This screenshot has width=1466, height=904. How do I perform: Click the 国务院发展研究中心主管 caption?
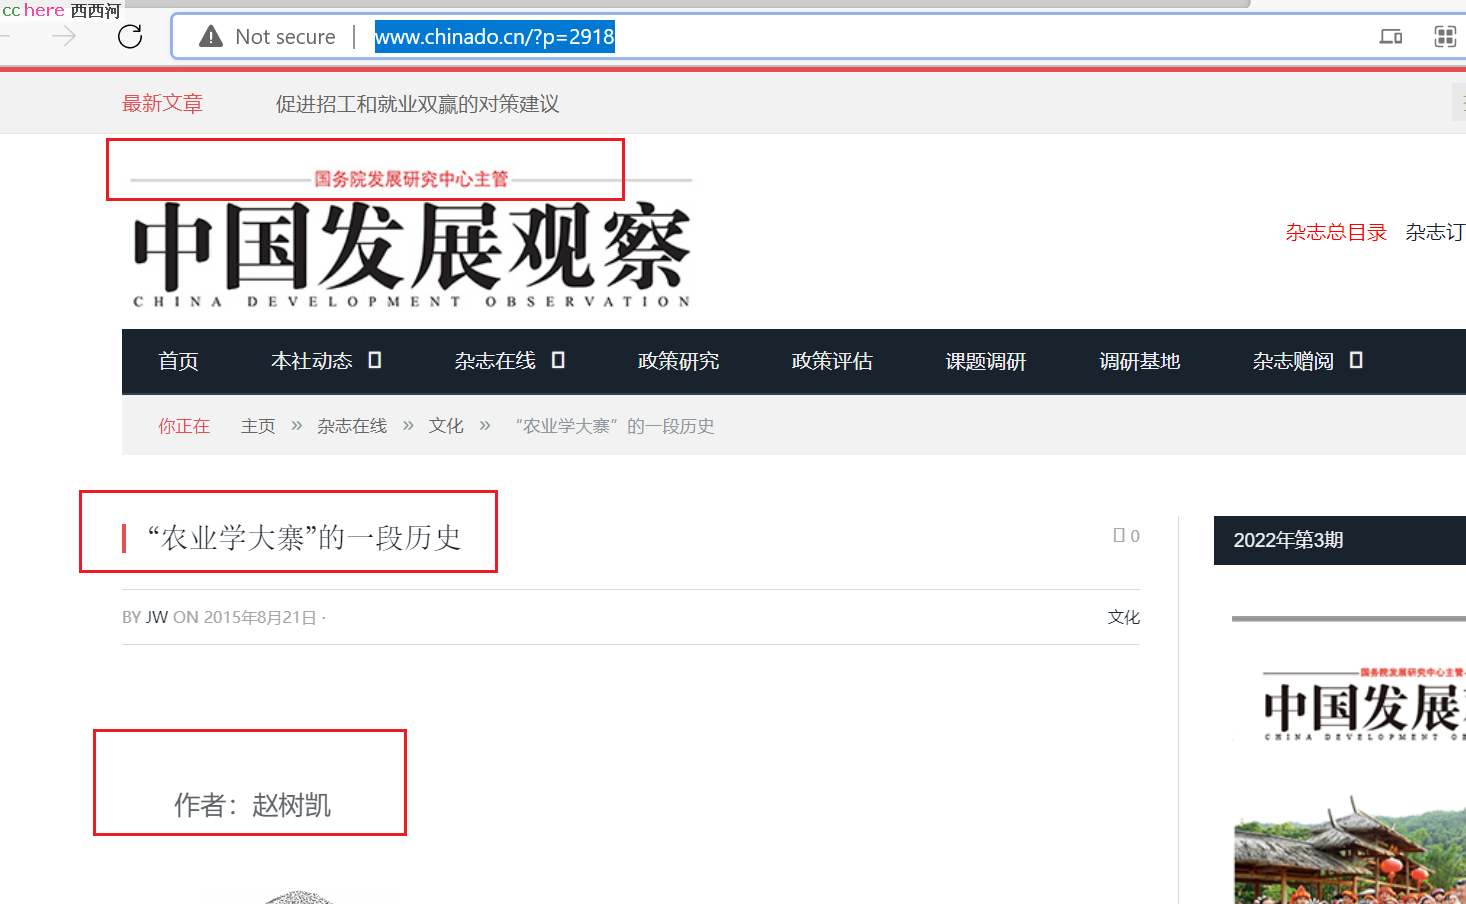coord(411,179)
